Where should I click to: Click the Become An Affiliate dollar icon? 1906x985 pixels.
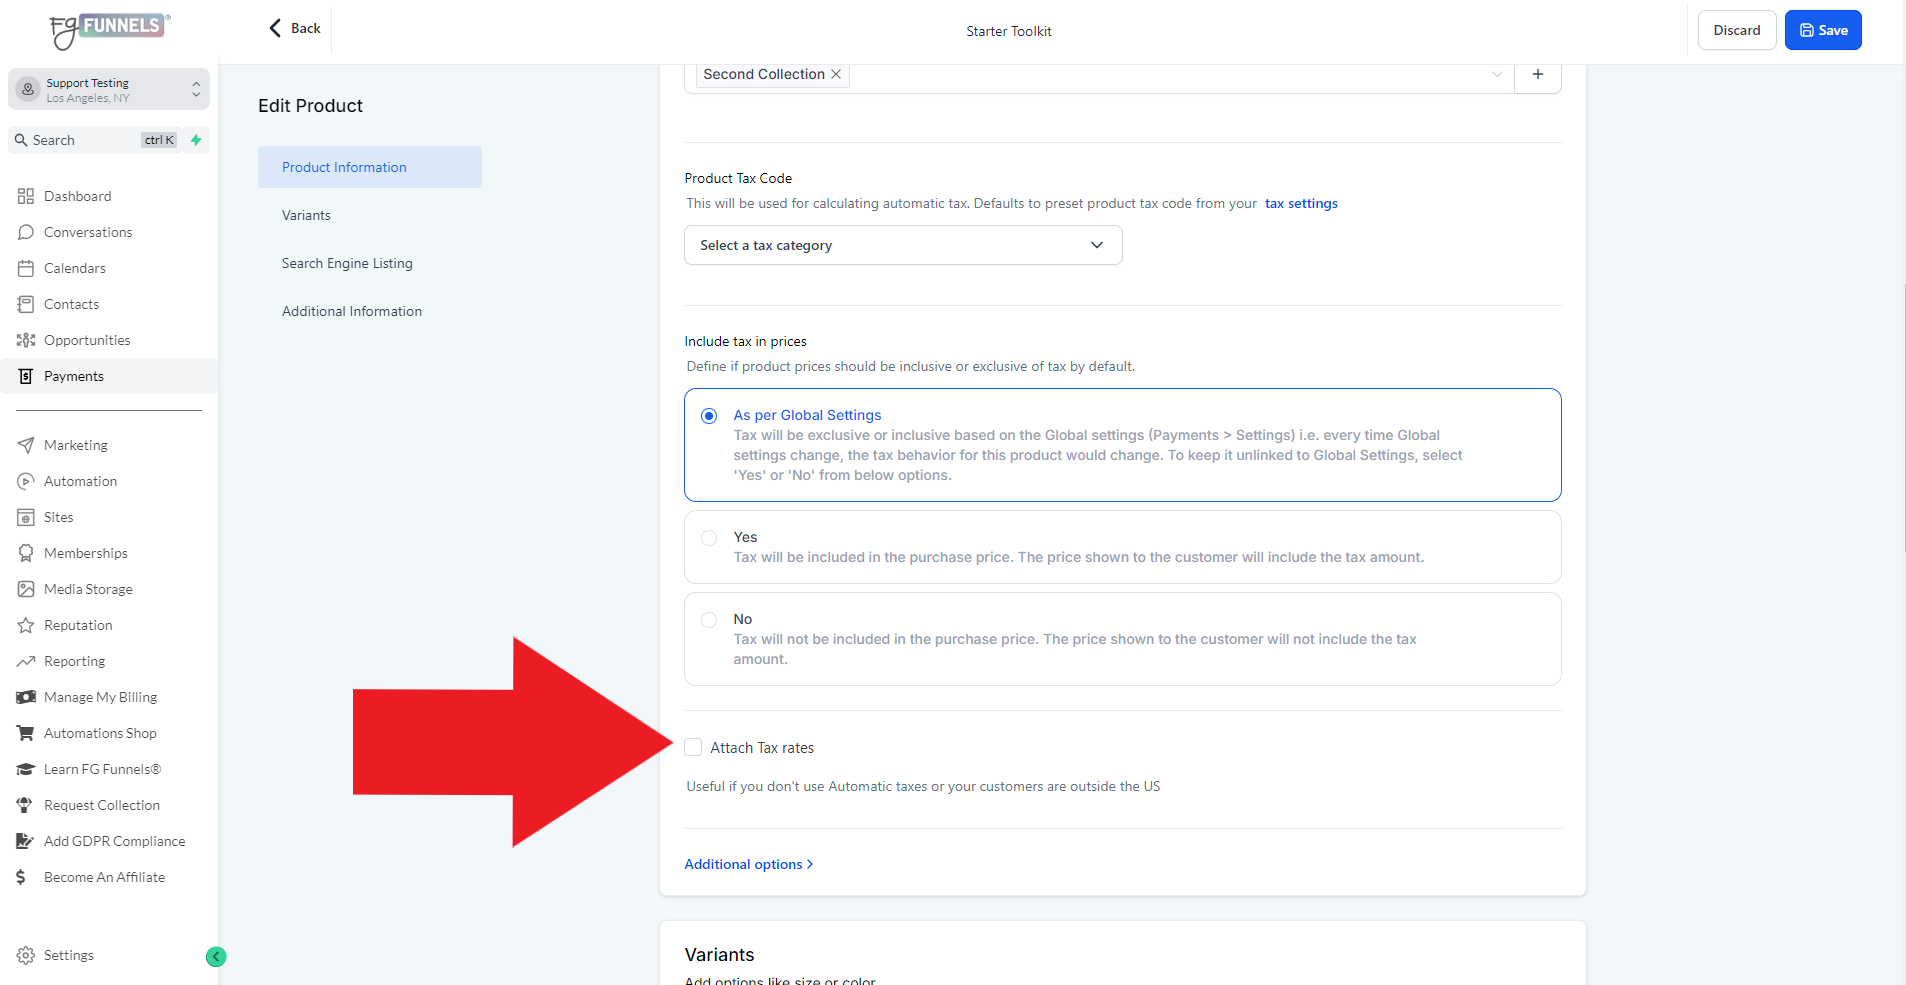(x=21, y=877)
